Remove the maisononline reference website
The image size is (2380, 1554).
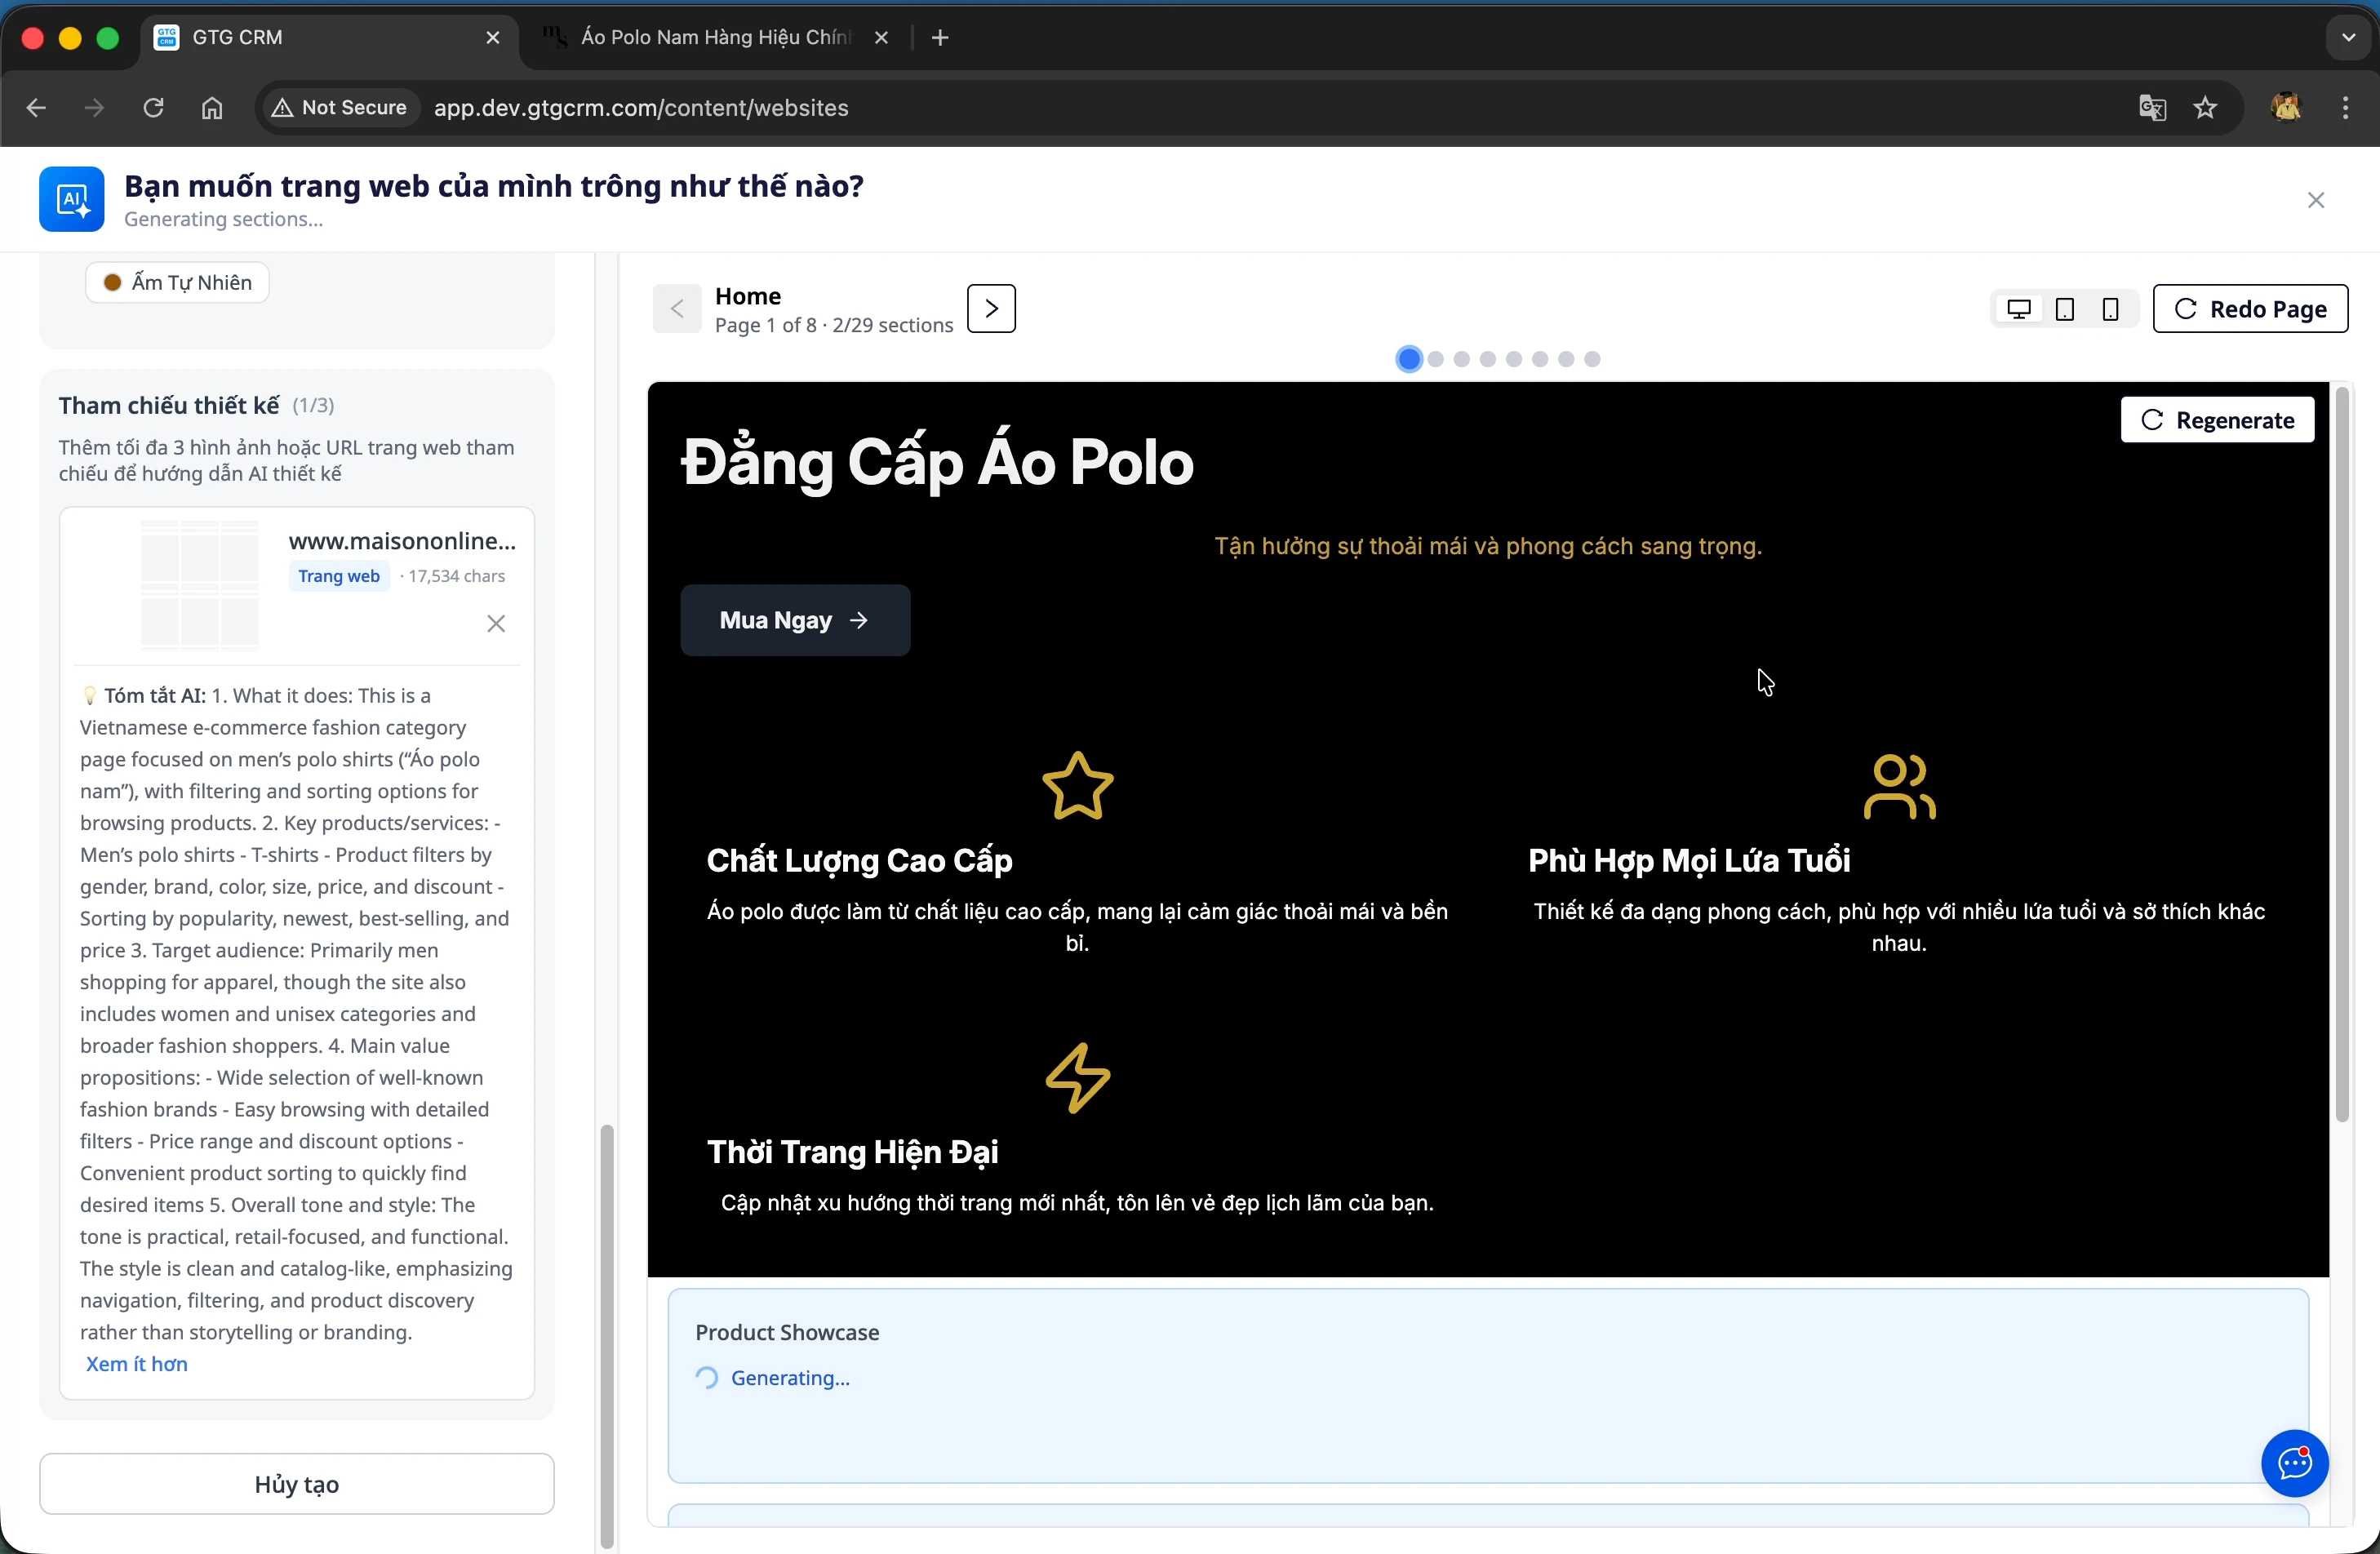tap(496, 624)
